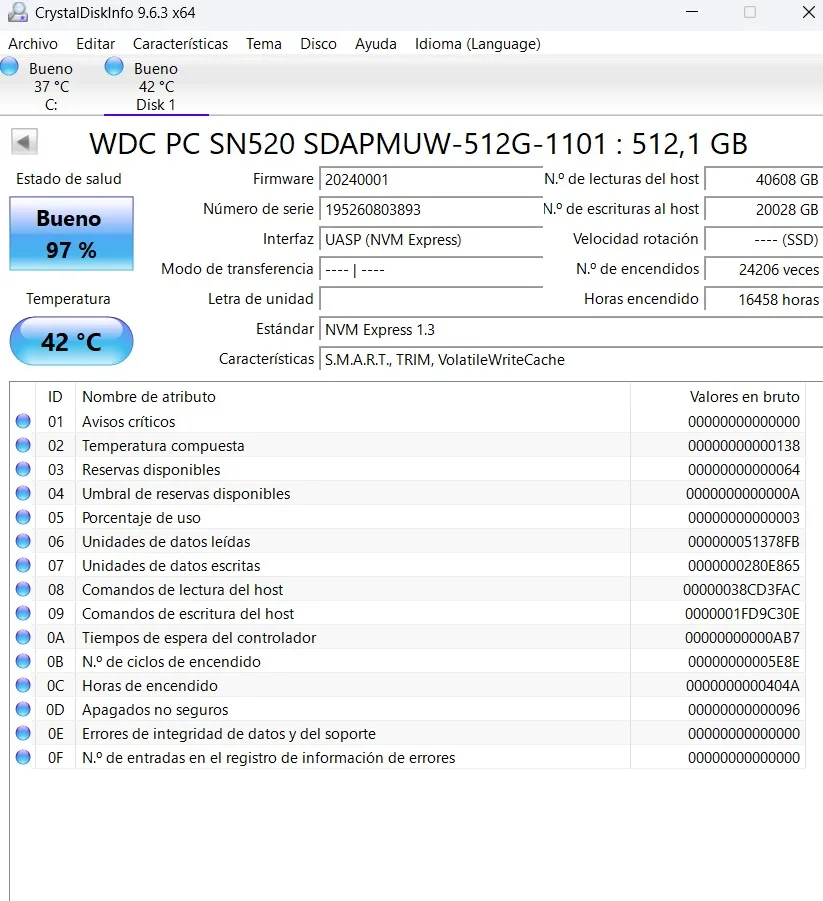Open the Disco menu
The width and height of the screenshot is (823, 901).
318,44
